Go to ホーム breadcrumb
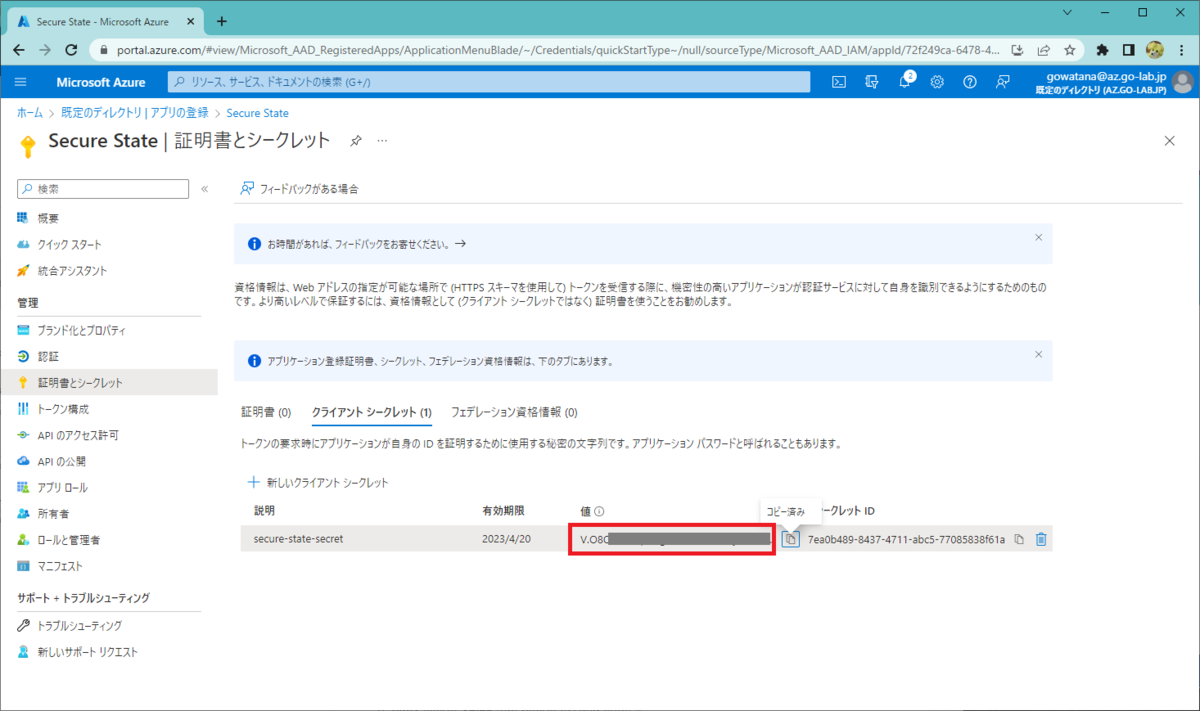Viewport: 1200px width, 711px height. click(30, 113)
